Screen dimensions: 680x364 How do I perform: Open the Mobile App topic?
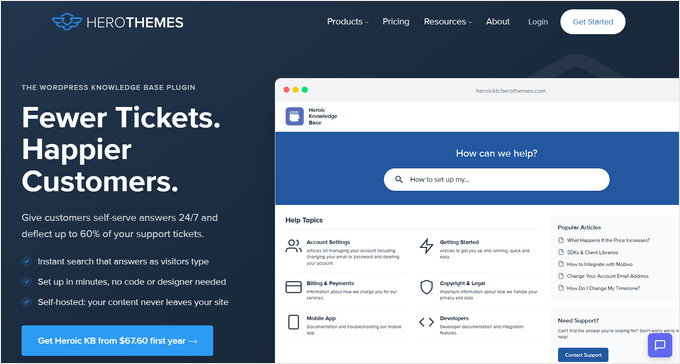[x=321, y=318]
